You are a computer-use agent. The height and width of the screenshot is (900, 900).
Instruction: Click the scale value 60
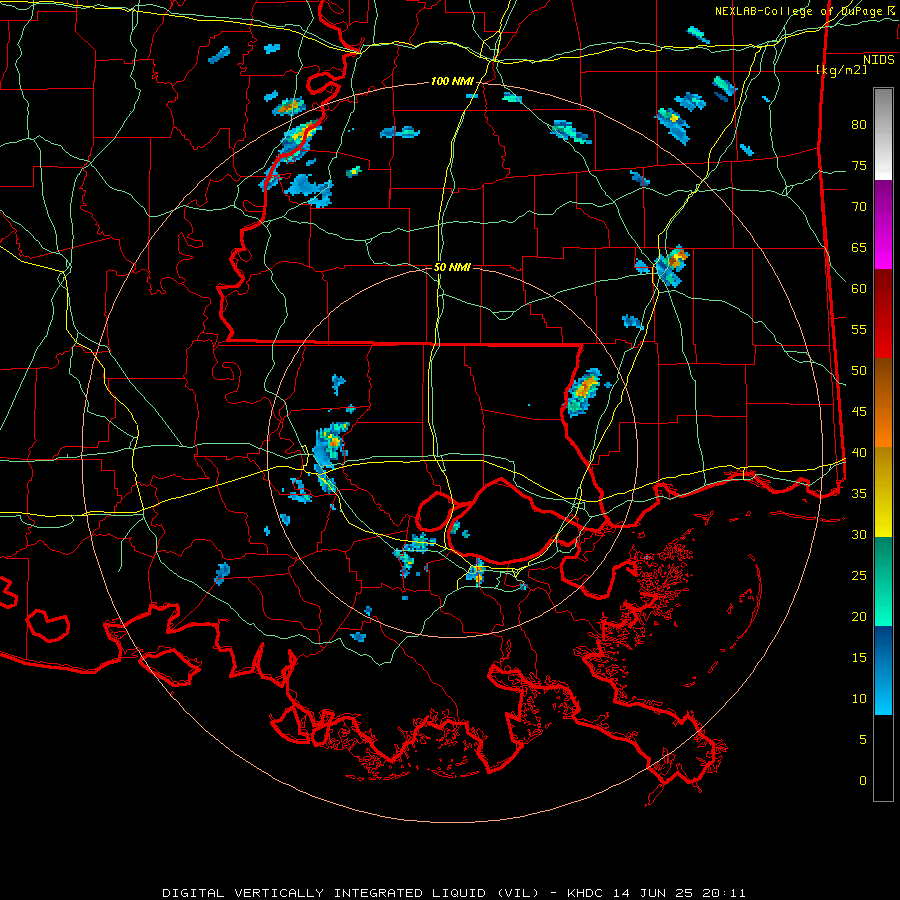[859, 289]
